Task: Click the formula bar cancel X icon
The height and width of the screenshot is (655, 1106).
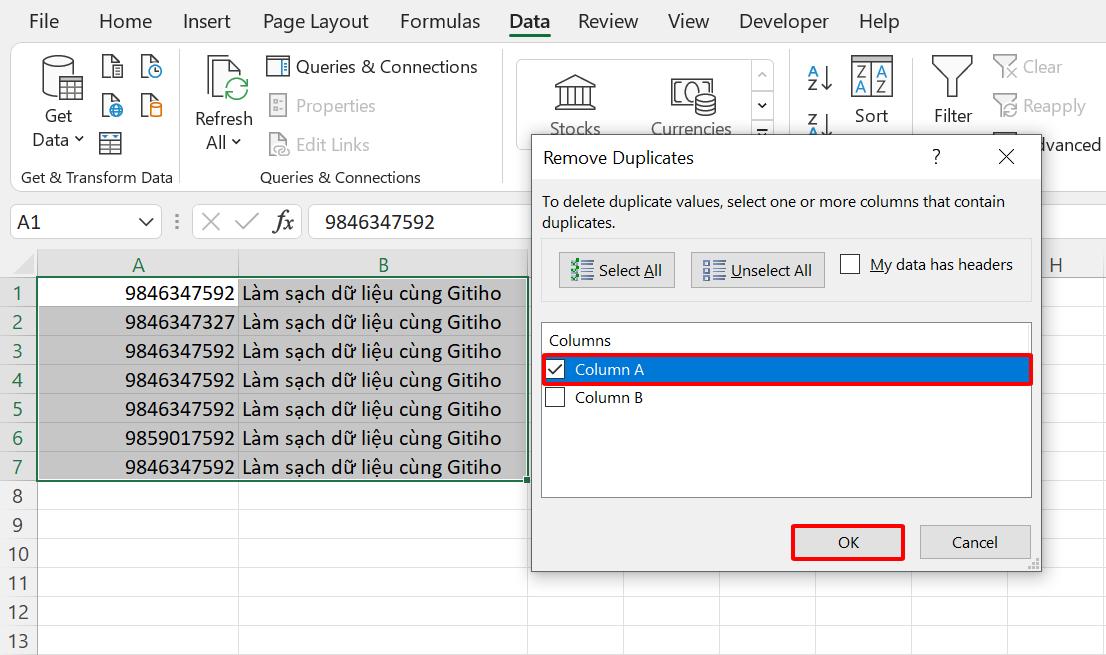Action: pos(210,222)
